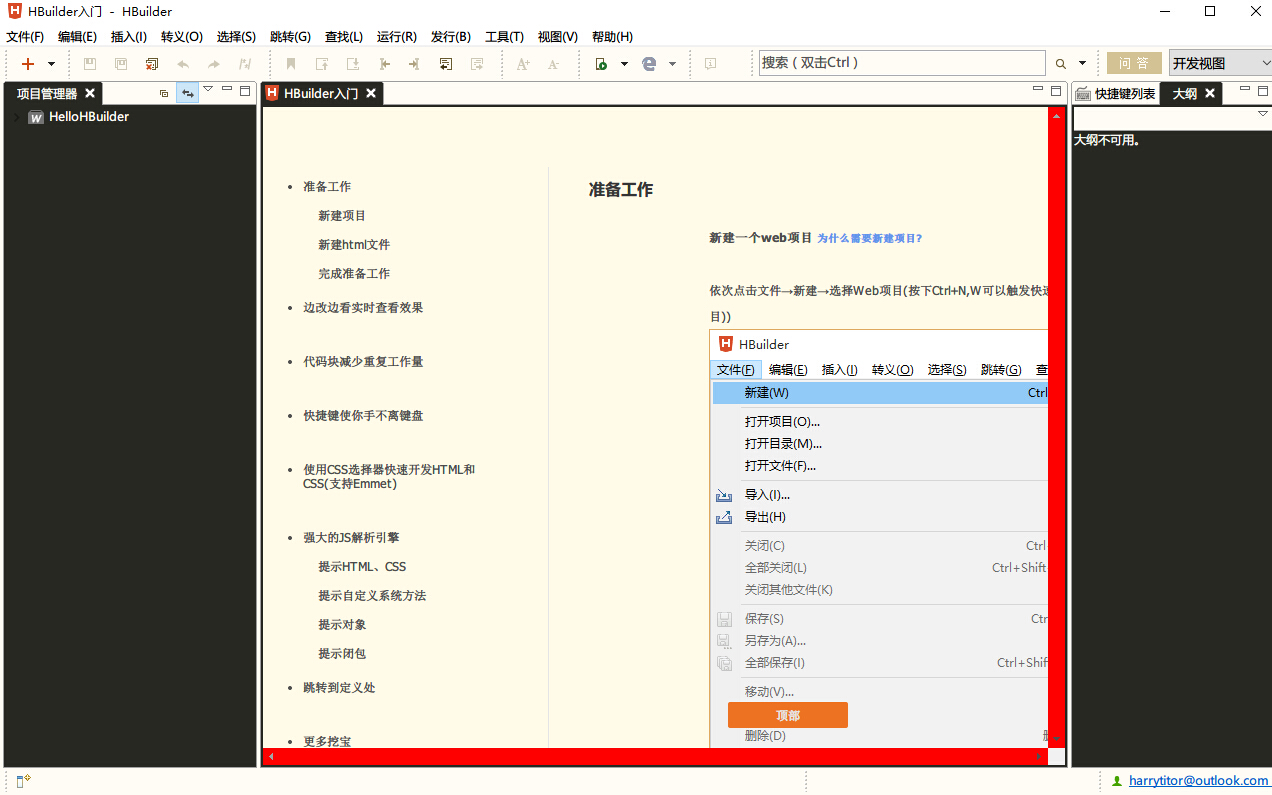Click the user account status icon

pos(1117,781)
